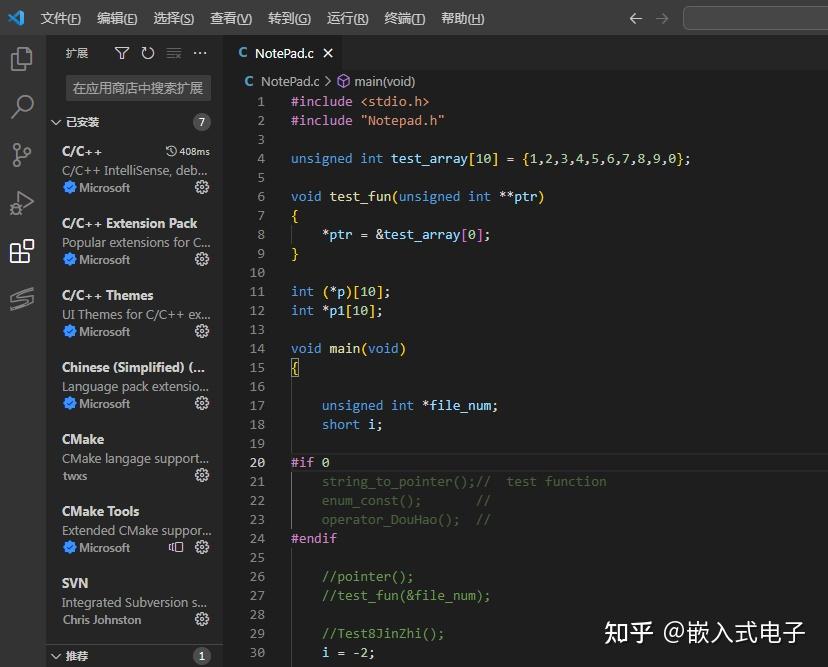Open the Source Control view
This screenshot has height=667, width=828.
pyautogui.click(x=22, y=155)
